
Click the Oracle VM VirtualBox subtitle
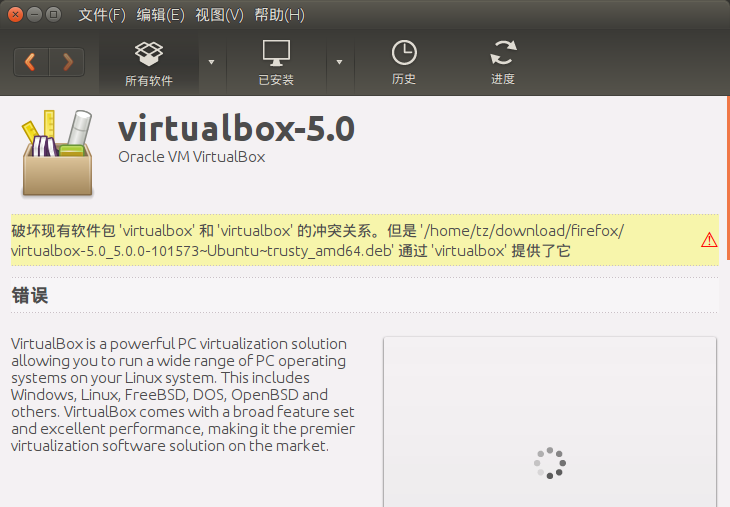[192, 157]
